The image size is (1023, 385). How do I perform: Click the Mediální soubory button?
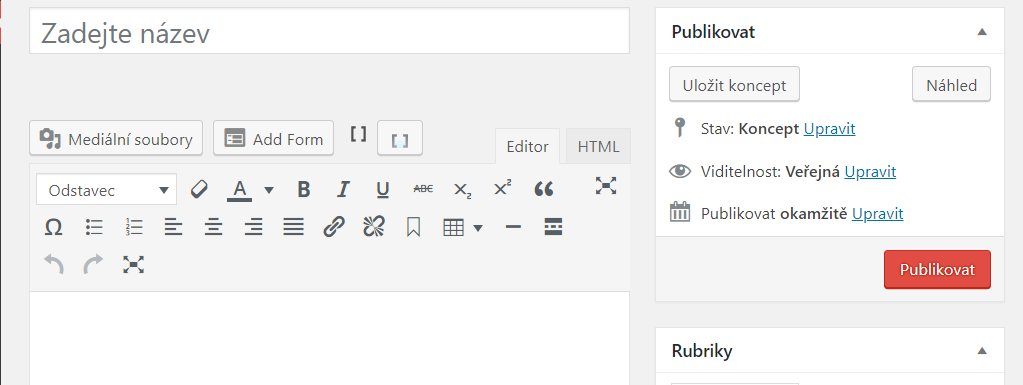(x=116, y=138)
